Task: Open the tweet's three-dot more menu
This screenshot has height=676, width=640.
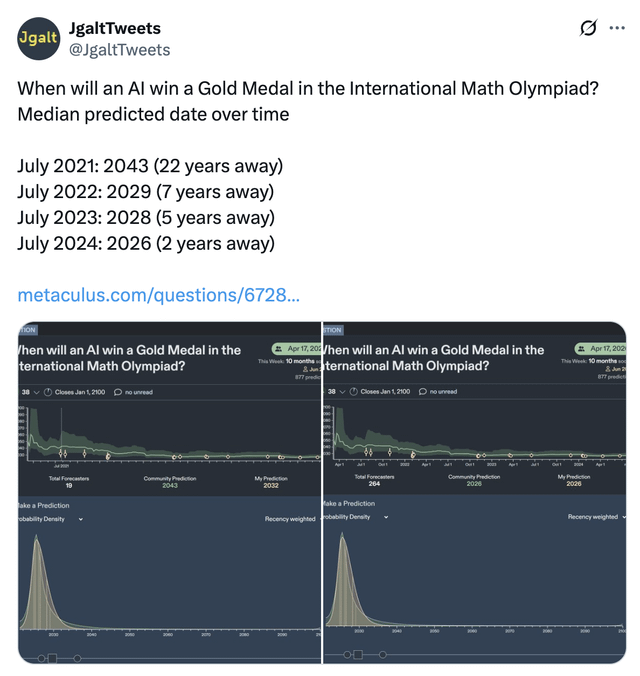Action: tap(617, 28)
